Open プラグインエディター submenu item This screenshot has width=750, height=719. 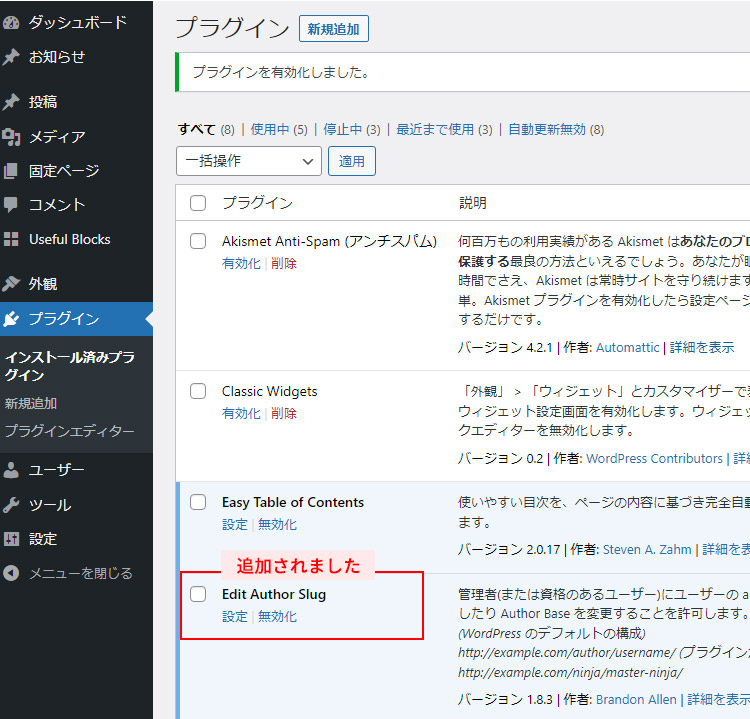70,431
